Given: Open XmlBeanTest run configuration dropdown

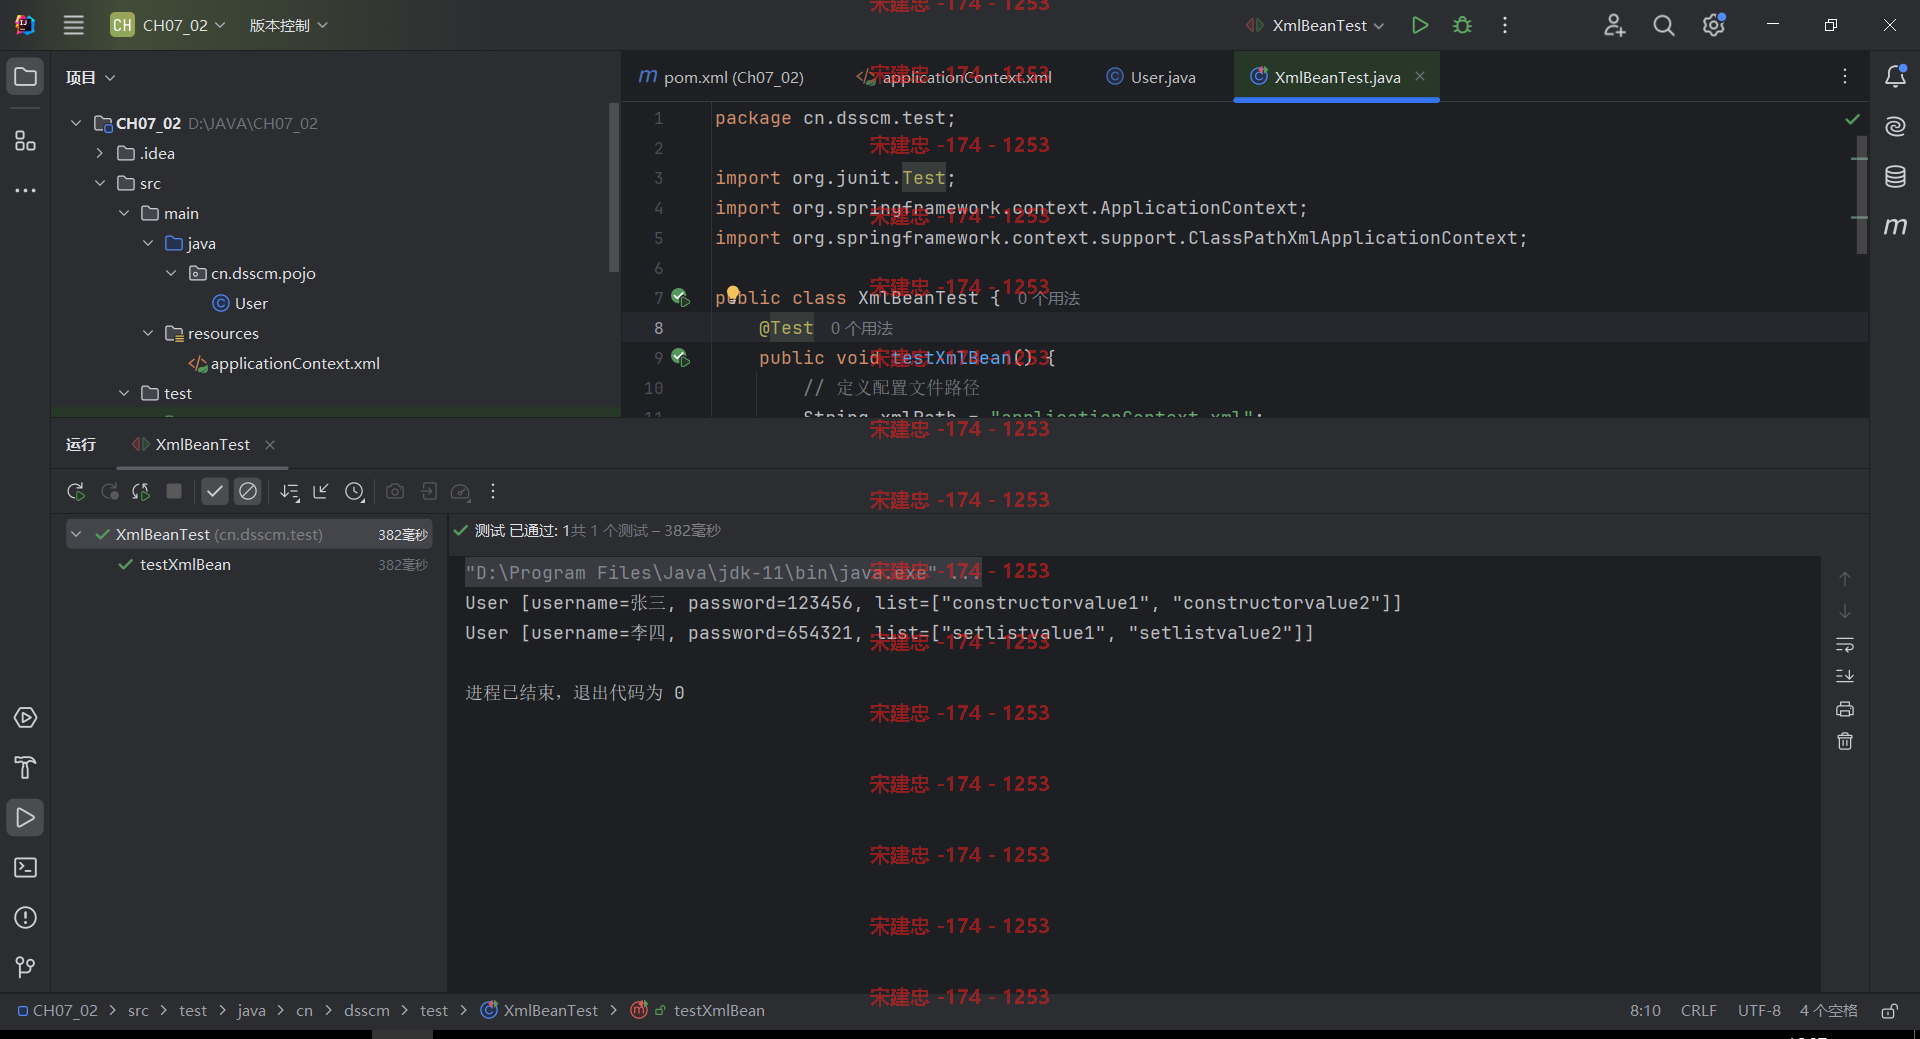Looking at the screenshot, I should click(1315, 25).
